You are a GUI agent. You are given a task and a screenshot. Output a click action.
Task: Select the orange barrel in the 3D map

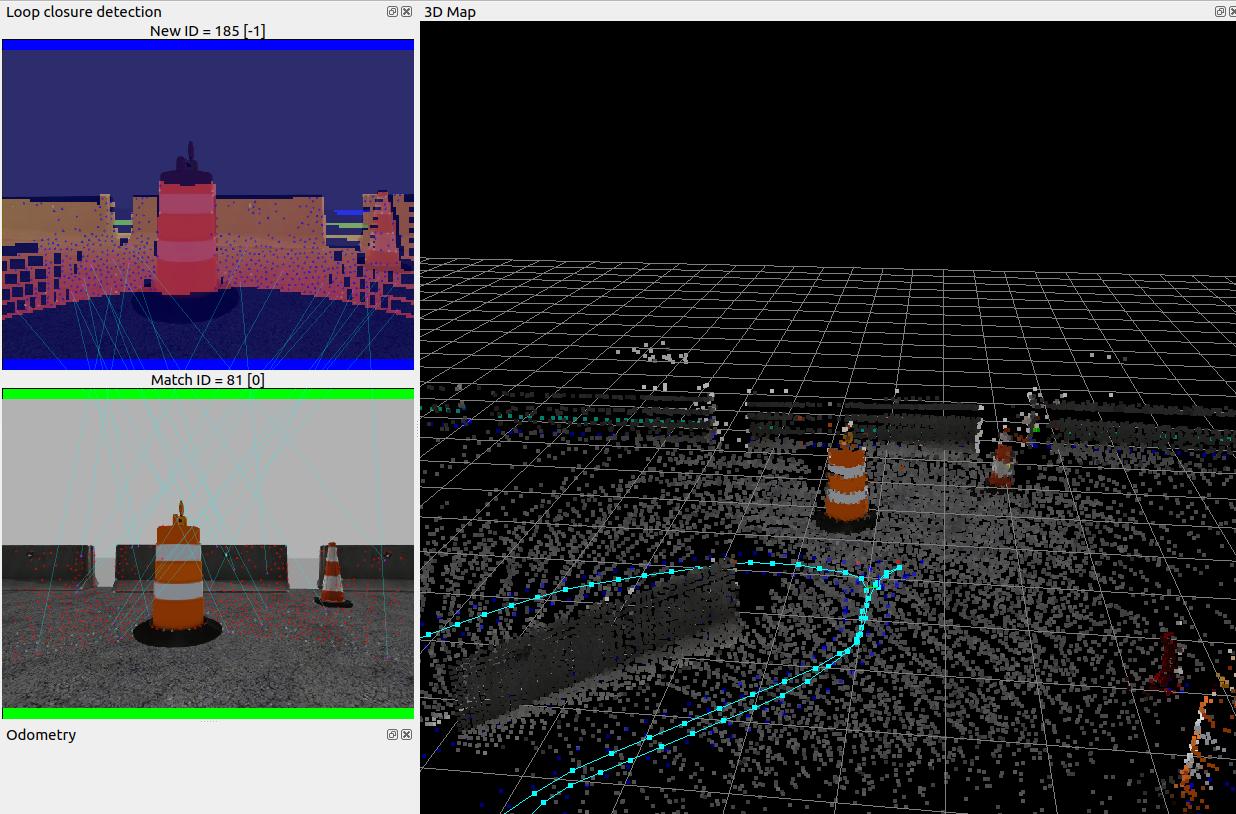pyautogui.click(x=847, y=484)
